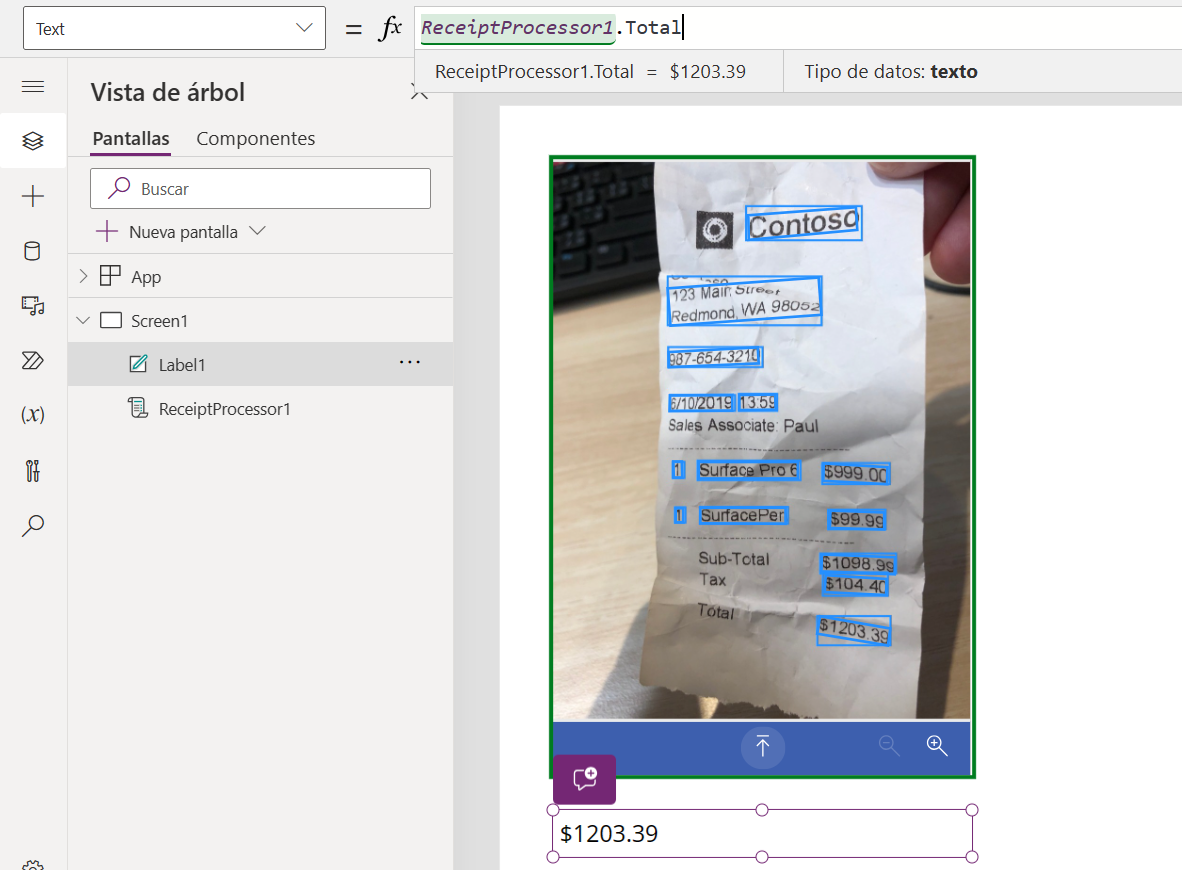Screen dimensions: 1182x870
Task: Click the Buscar search field
Action: [260, 188]
